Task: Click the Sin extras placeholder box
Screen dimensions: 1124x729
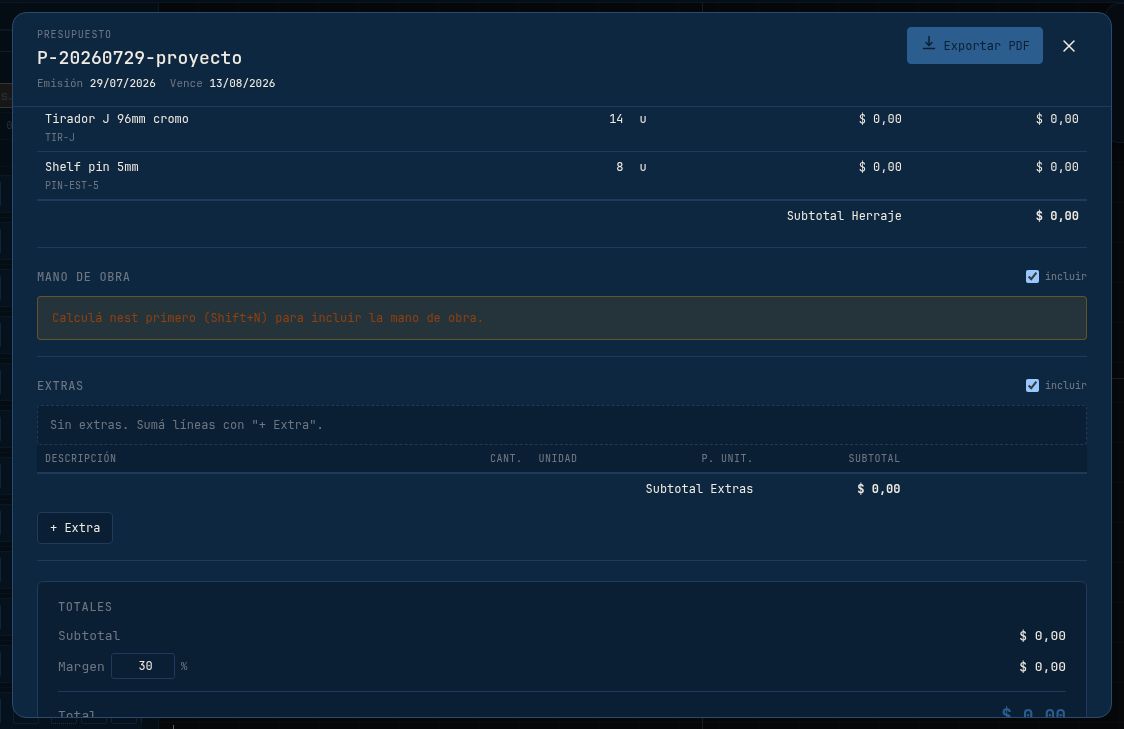Action: pyautogui.click(x=562, y=425)
